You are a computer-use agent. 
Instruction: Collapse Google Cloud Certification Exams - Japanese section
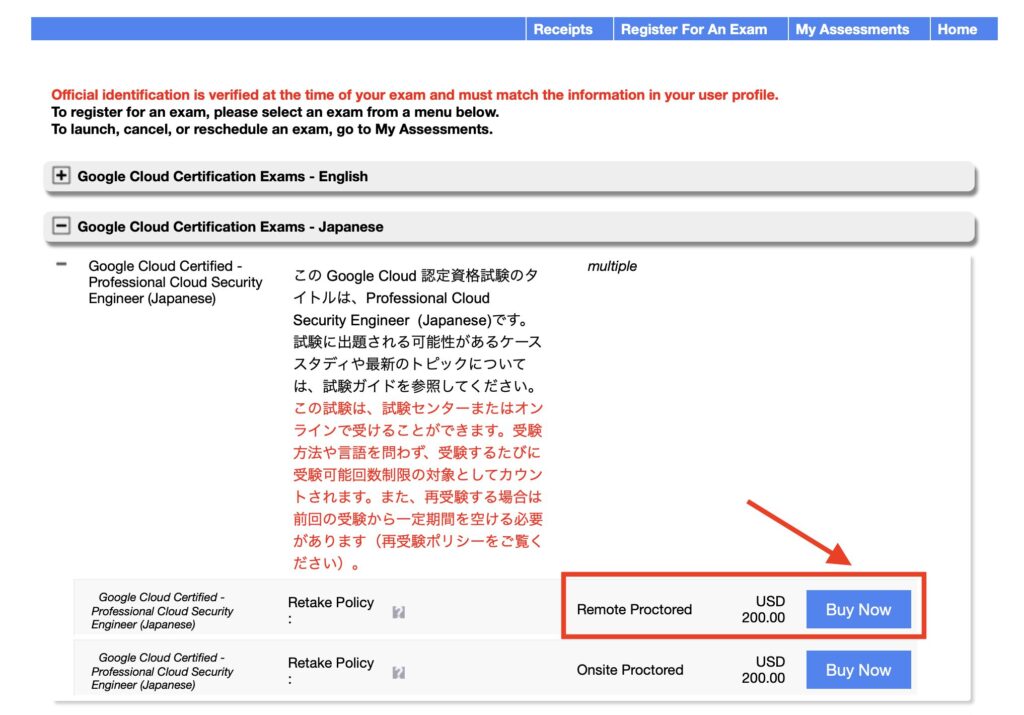click(61, 226)
